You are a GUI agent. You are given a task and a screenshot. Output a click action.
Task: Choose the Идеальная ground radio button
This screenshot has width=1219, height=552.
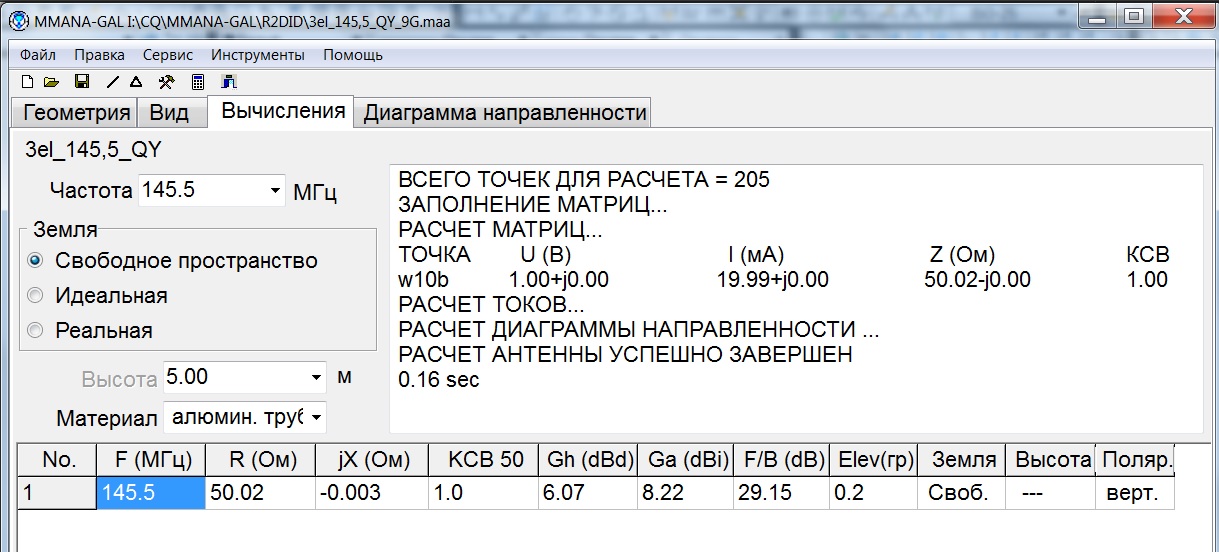click(x=36, y=296)
